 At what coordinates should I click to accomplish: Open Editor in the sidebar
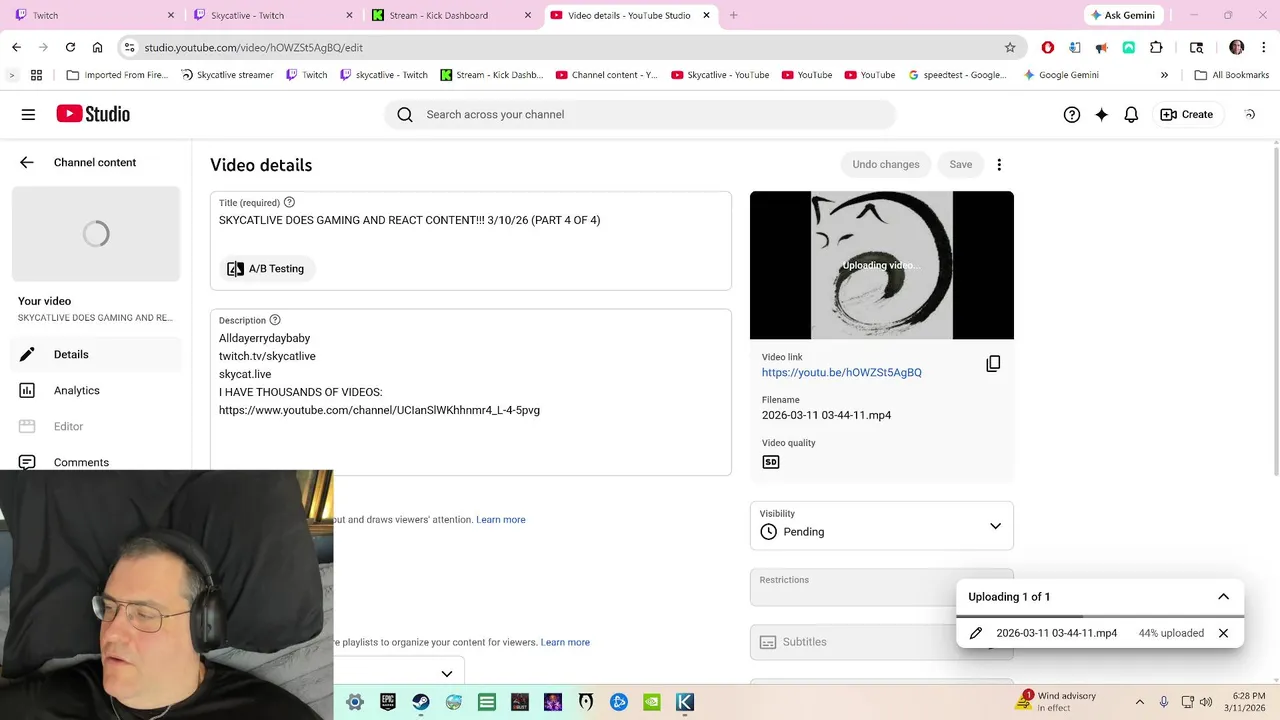tap(96, 426)
